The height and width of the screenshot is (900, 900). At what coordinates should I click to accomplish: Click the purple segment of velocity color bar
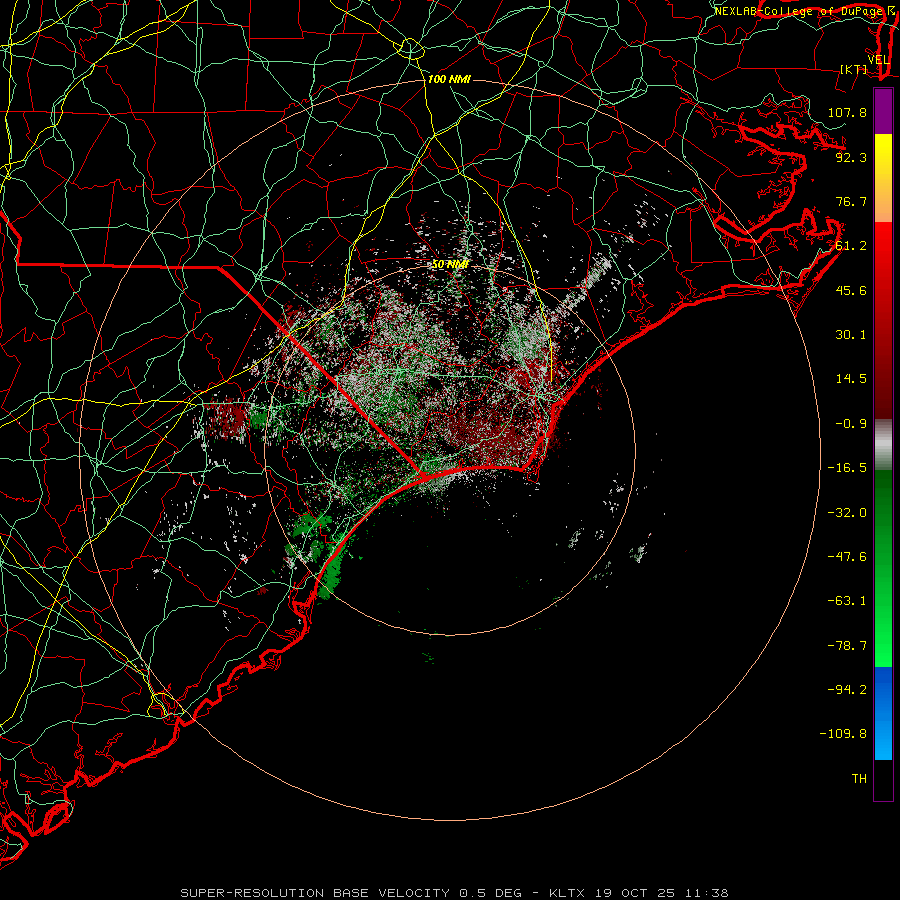(x=883, y=112)
